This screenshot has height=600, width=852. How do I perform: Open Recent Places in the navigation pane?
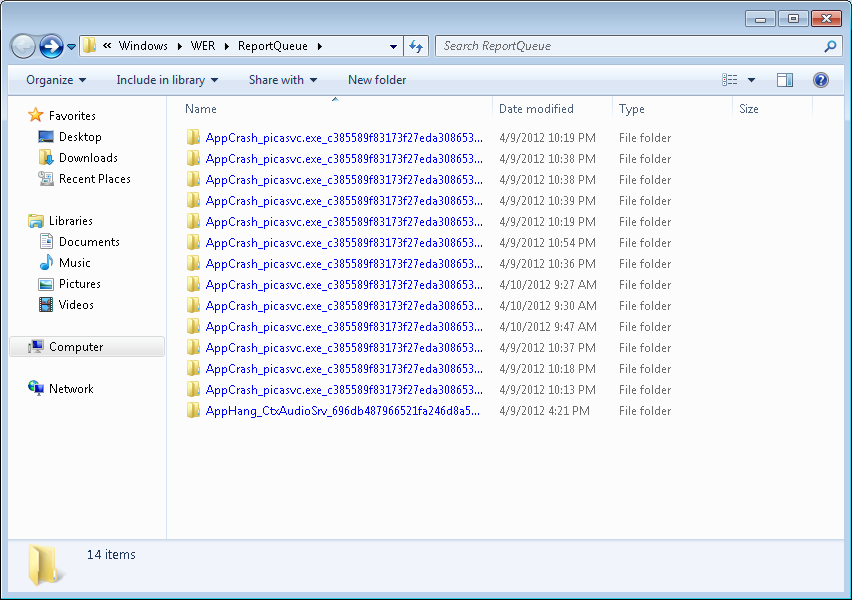pyautogui.click(x=95, y=179)
